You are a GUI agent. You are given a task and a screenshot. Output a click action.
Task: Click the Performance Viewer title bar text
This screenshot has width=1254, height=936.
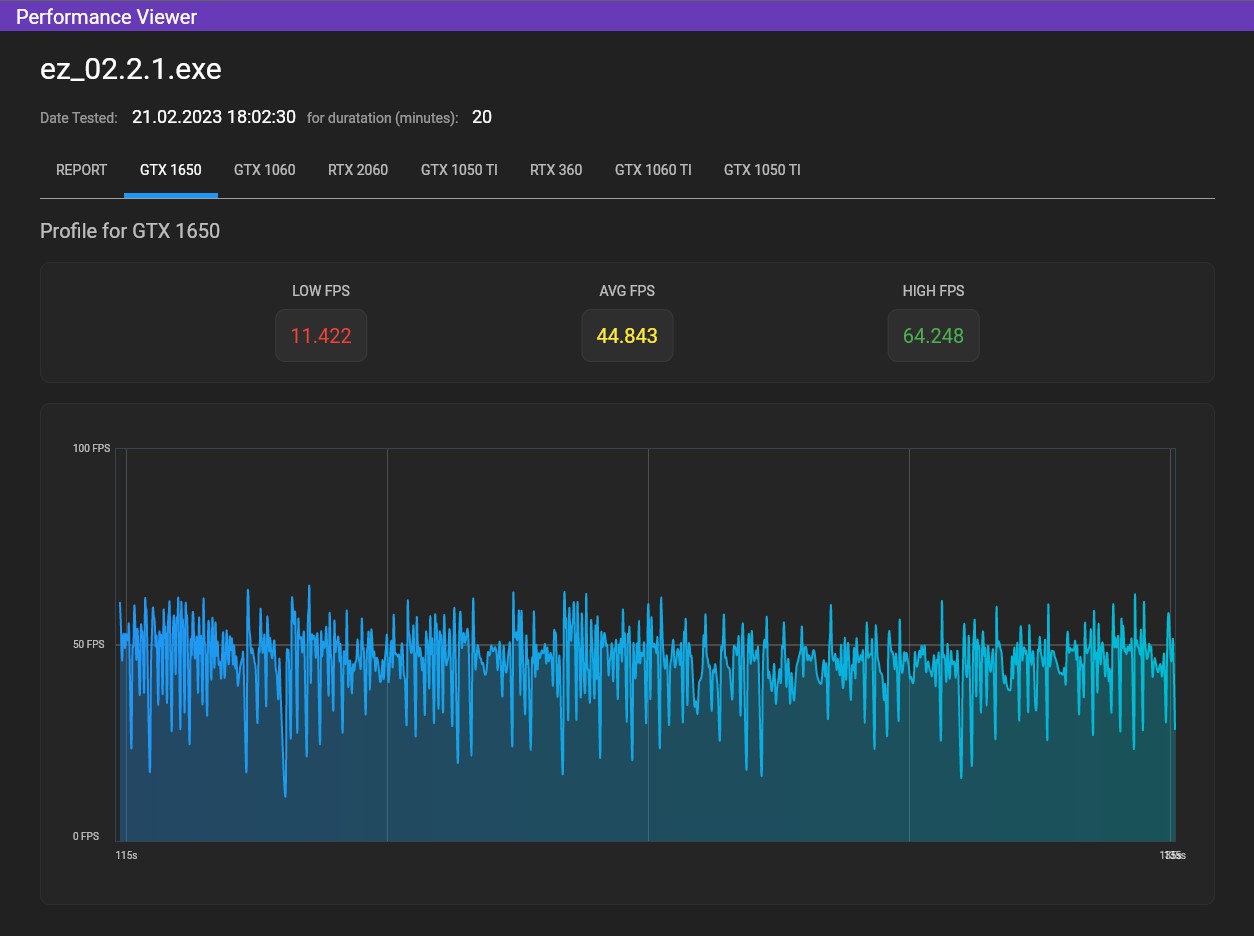[x=106, y=17]
